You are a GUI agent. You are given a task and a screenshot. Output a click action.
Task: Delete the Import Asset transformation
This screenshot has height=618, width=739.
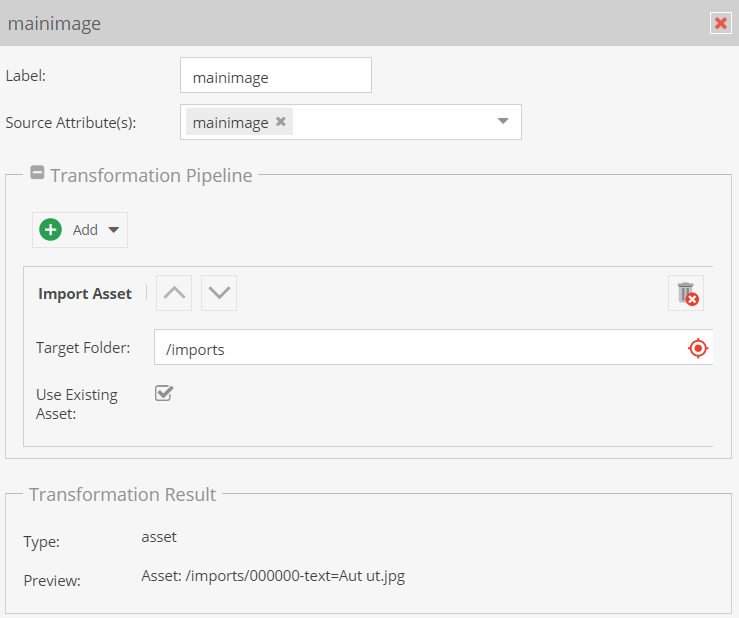(x=686, y=293)
